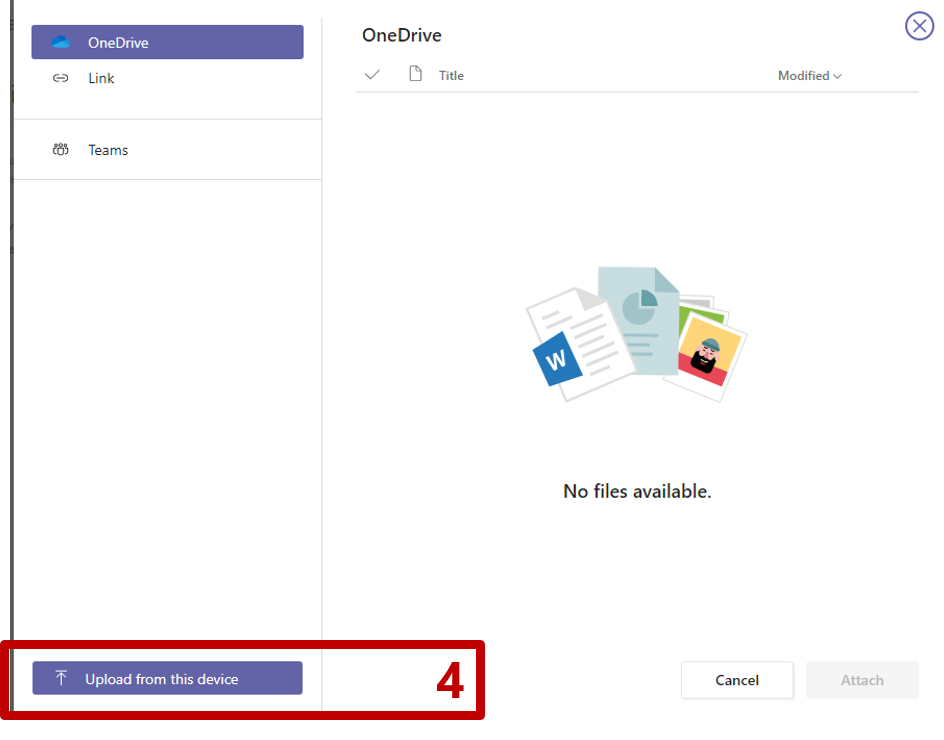Expand the Modified sort chevron
This screenshot has width=944, height=740.
[x=837, y=76]
